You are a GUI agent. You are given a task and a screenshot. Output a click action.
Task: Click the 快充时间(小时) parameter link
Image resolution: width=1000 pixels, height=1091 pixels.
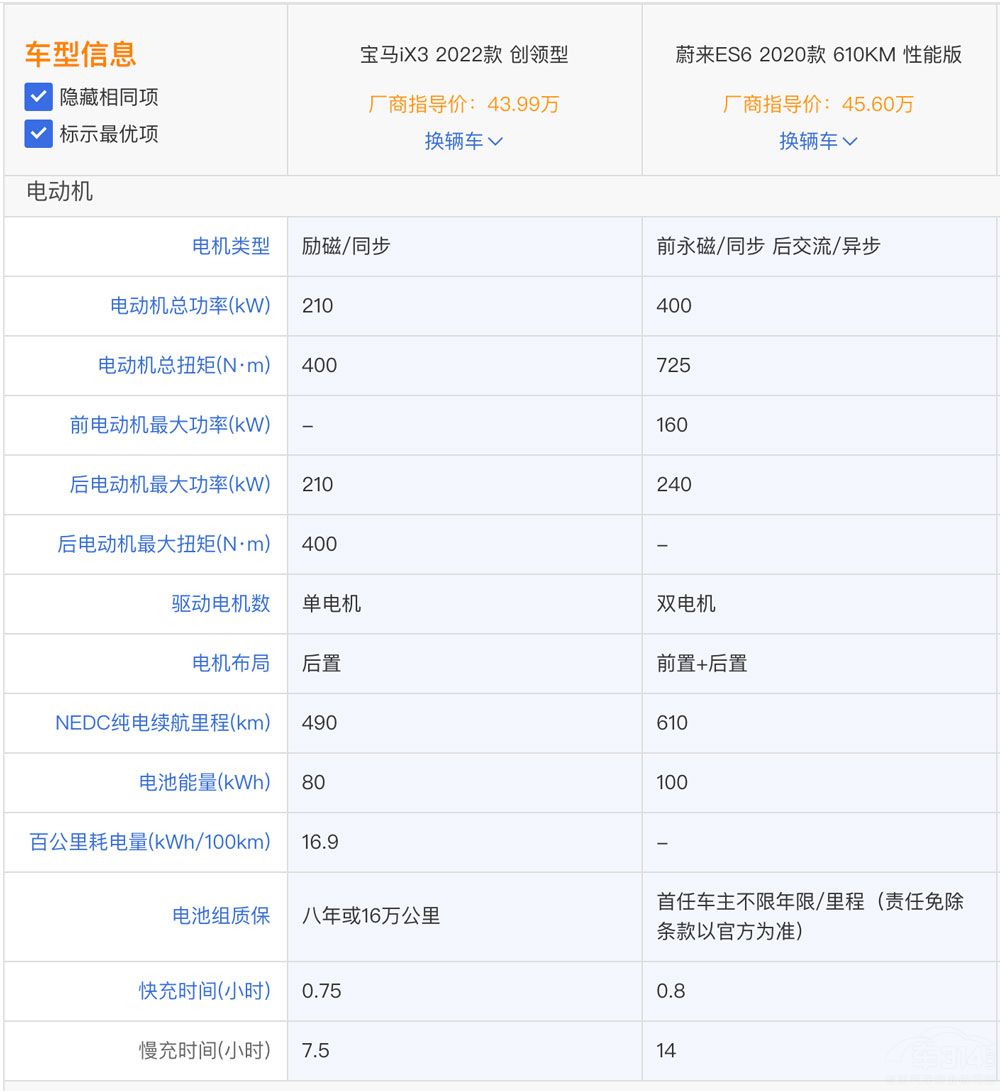[x=205, y=991]
